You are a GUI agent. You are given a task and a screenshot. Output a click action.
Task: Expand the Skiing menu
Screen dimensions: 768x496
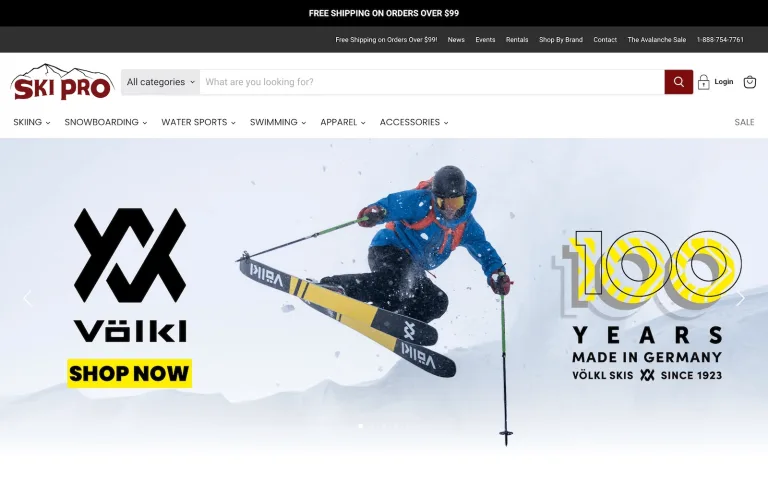[x=32, y=122]
